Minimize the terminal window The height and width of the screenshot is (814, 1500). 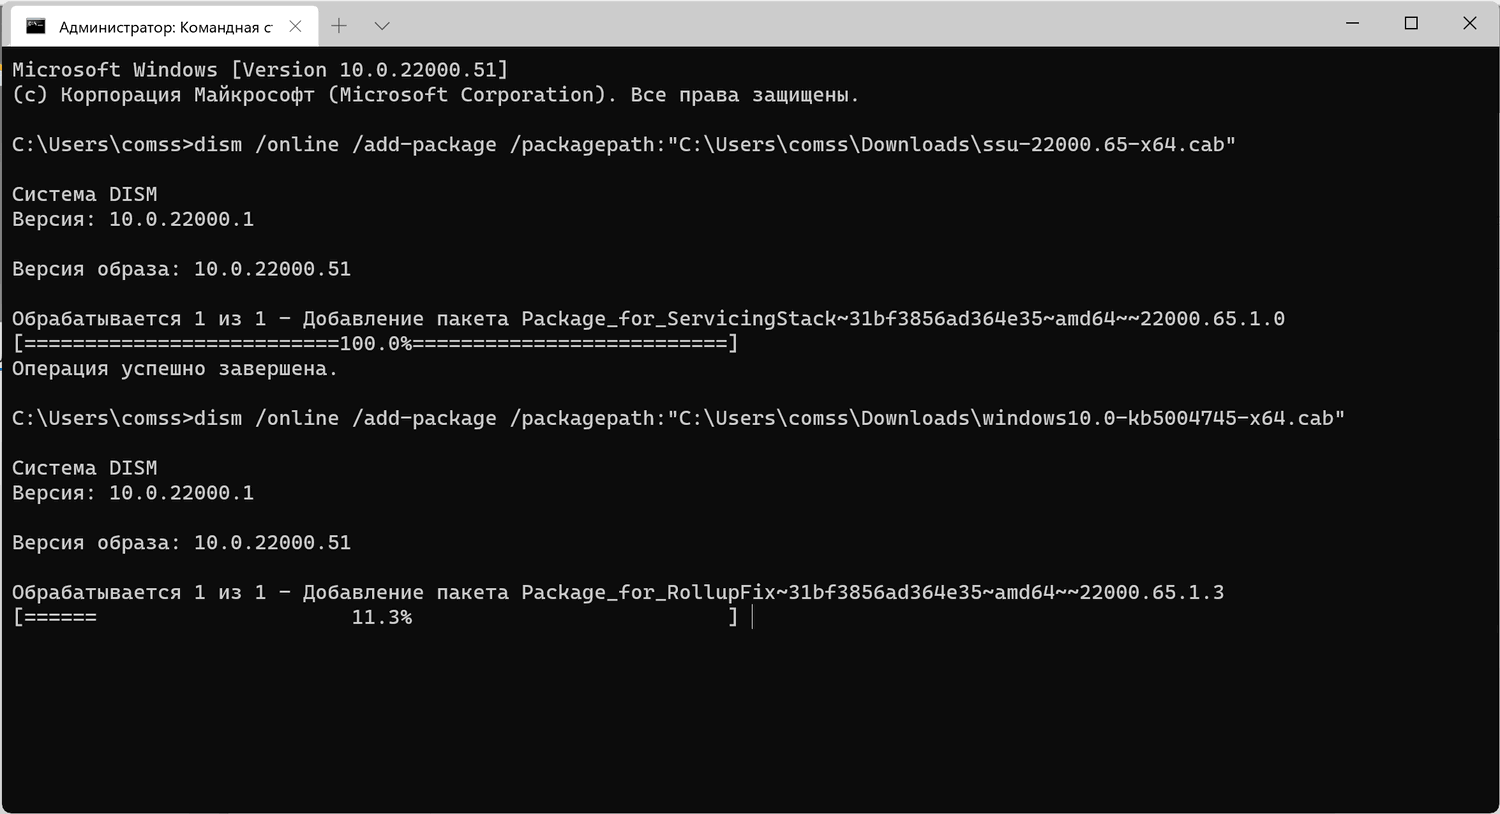click(1353, 23)
